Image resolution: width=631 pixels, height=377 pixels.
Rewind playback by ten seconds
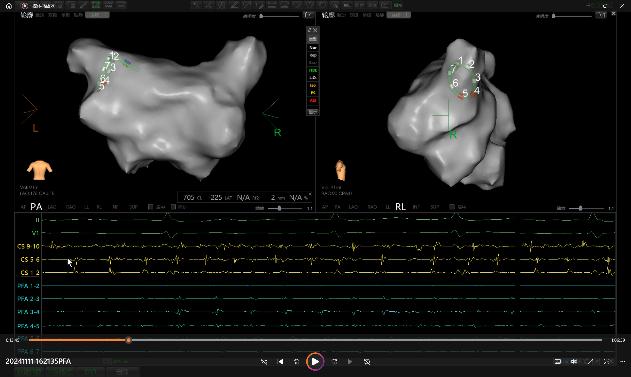(297, 362)
